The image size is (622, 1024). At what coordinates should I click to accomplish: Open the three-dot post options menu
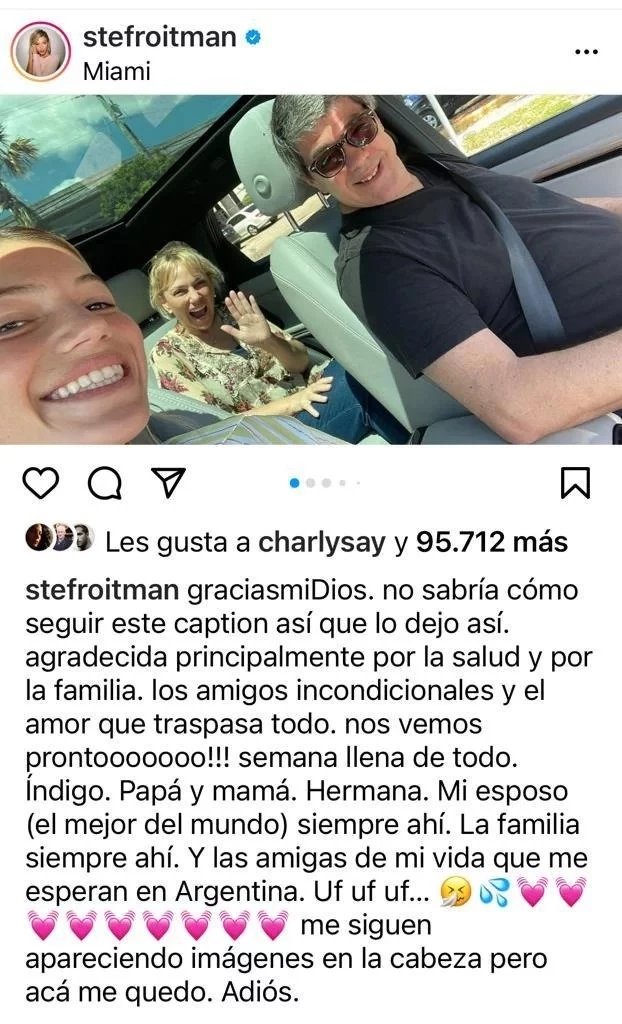click(x=586, y=52)
